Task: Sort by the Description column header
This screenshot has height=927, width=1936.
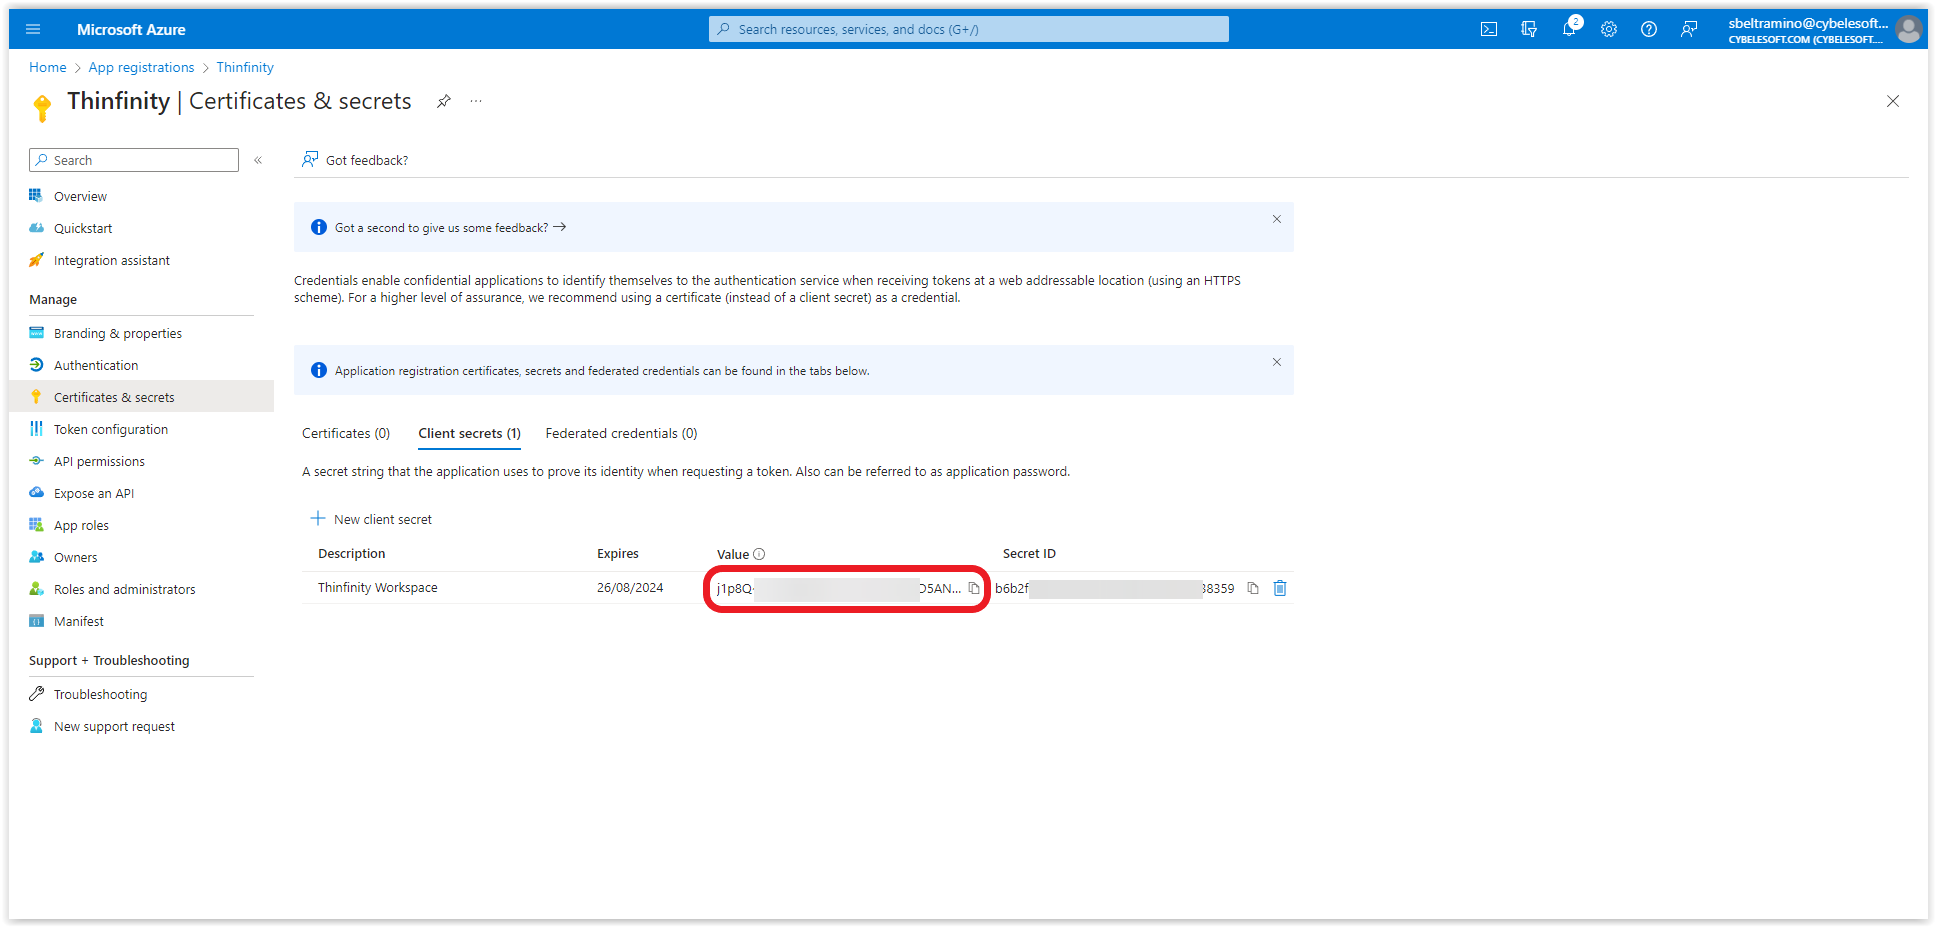Action: tap(351, 553)
